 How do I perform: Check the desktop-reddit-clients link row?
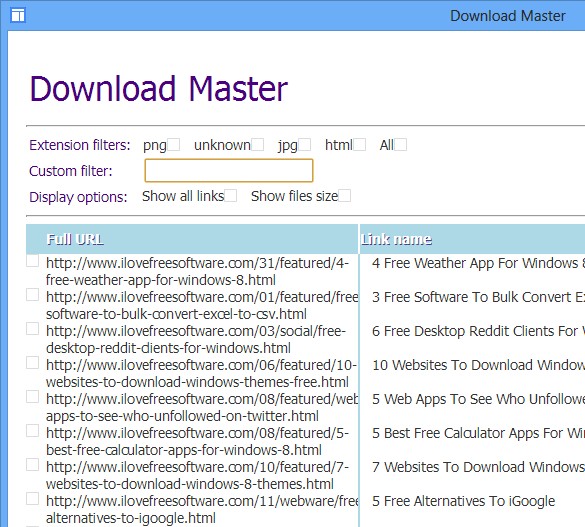32,329
